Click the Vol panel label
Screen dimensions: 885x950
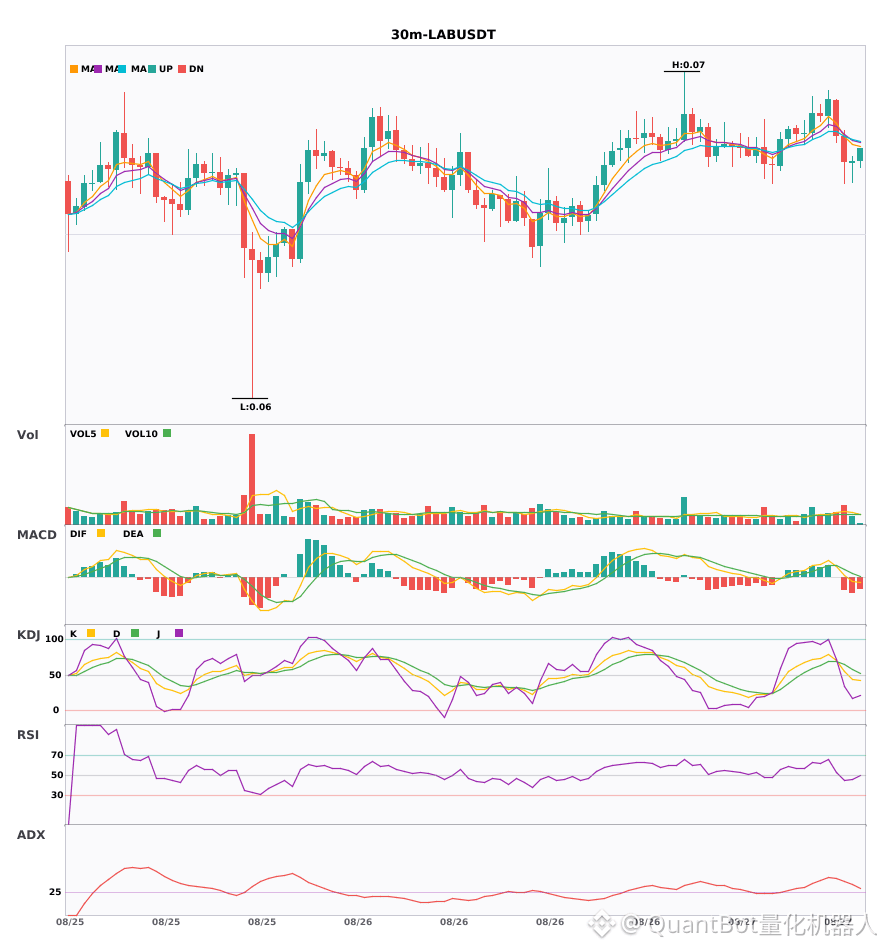pos(28,434)
